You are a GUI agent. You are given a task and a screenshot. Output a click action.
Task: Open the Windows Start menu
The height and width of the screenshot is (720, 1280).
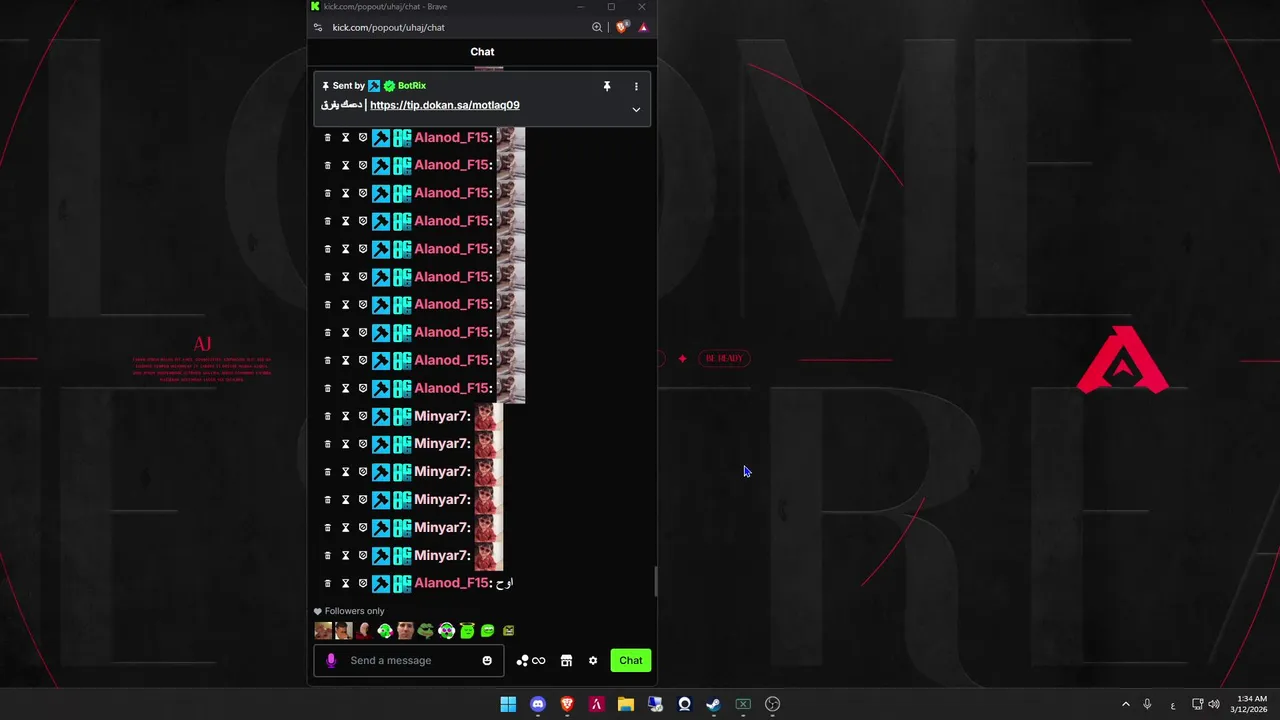pyautogui.click(x=508, y=704)
